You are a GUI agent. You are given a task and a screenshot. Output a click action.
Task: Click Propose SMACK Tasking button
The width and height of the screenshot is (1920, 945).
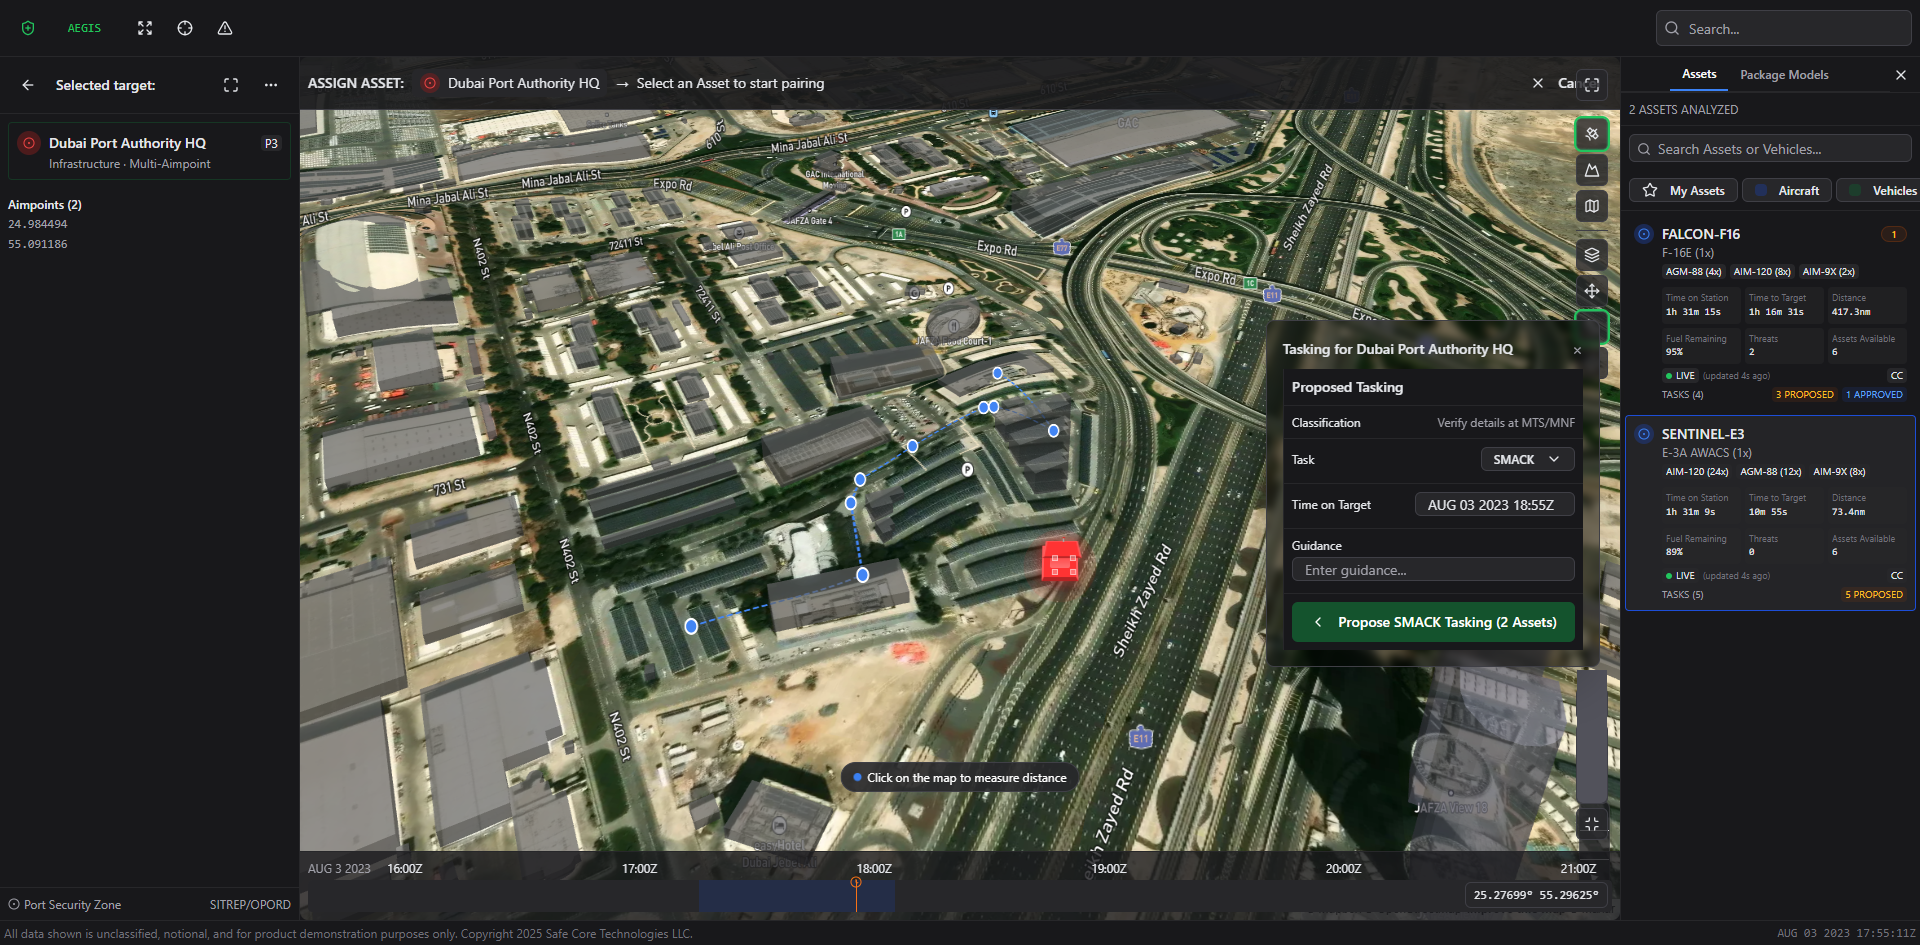(1432, 621)
